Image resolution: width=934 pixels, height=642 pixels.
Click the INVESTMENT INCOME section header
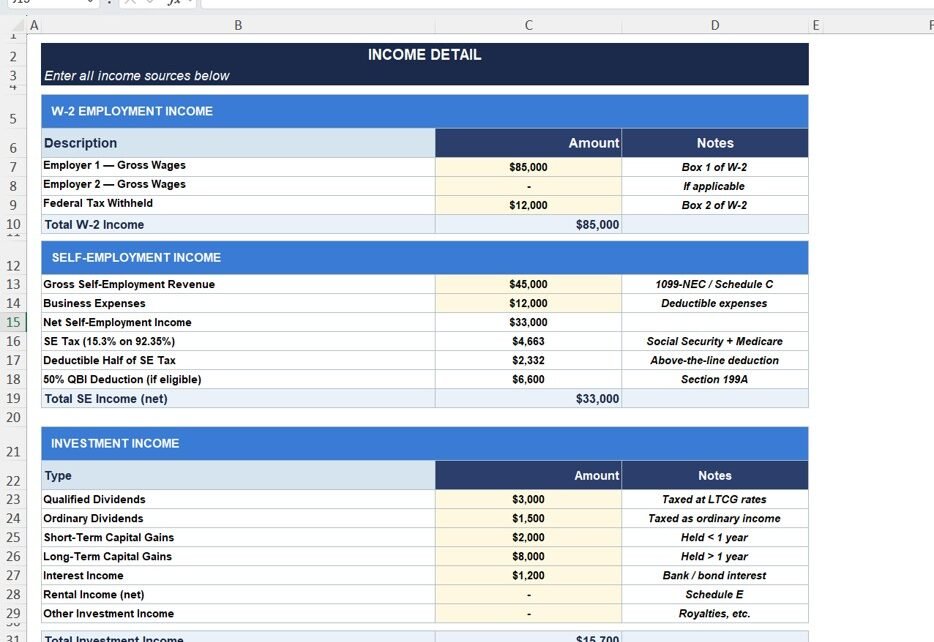[424, 443]
